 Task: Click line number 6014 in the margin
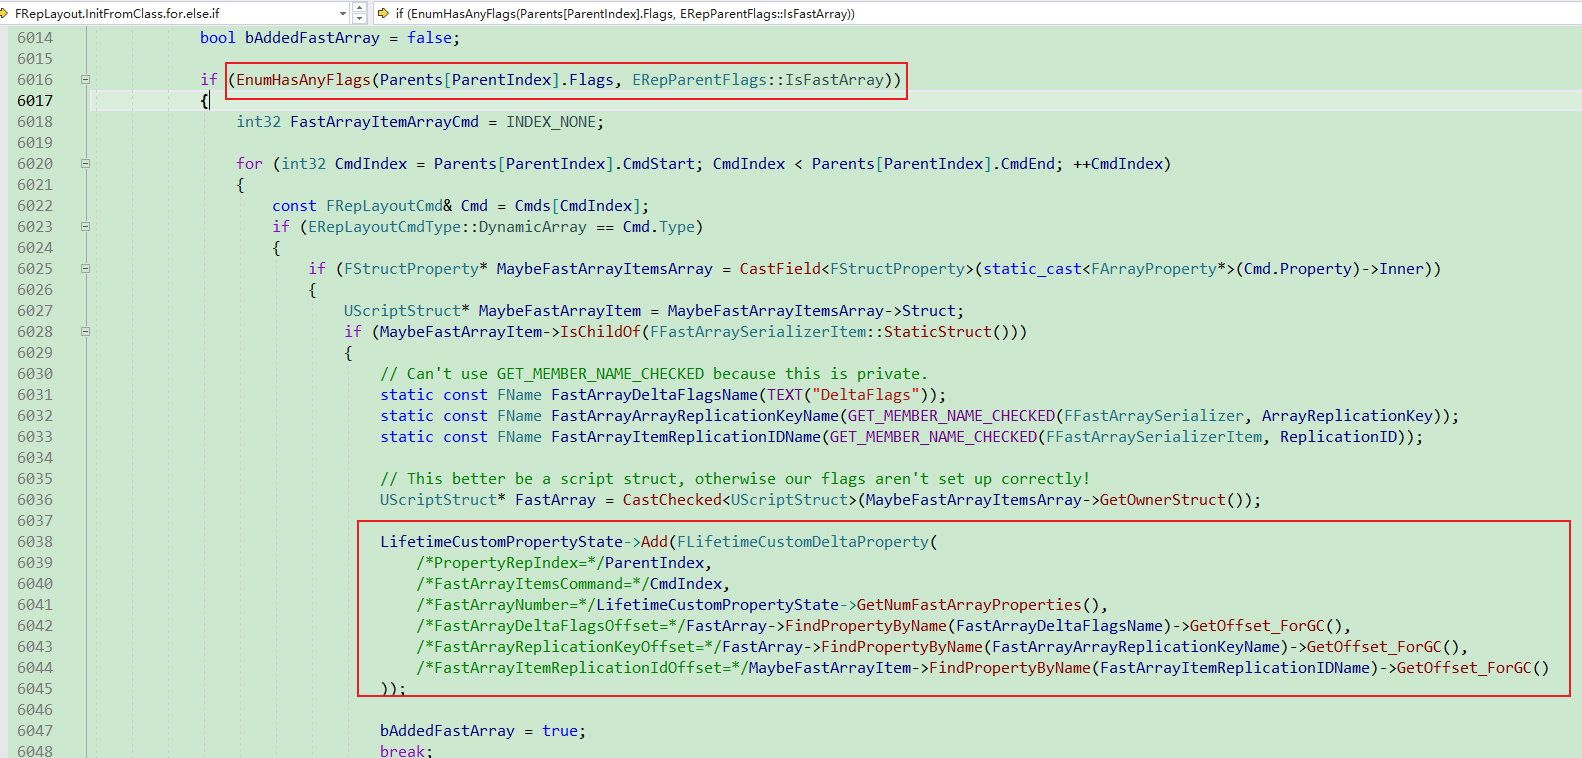(35, 38)
